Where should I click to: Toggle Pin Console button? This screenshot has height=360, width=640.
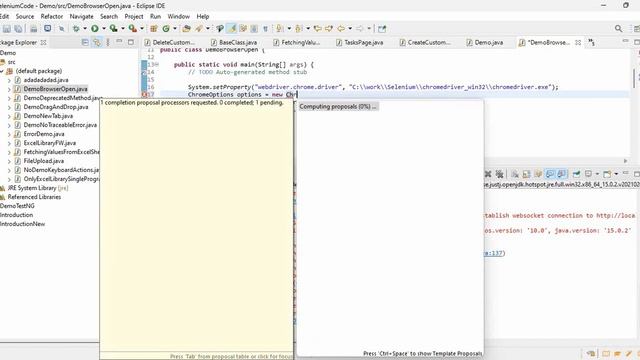(576, 174)
